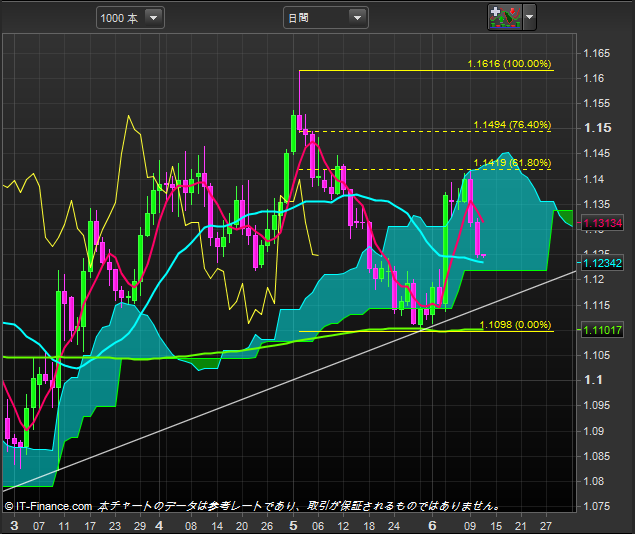Select the 1.1098 (0.00%) Fibonacci label
This screenshot has width=635, height=534.
(x=515, y=325)
